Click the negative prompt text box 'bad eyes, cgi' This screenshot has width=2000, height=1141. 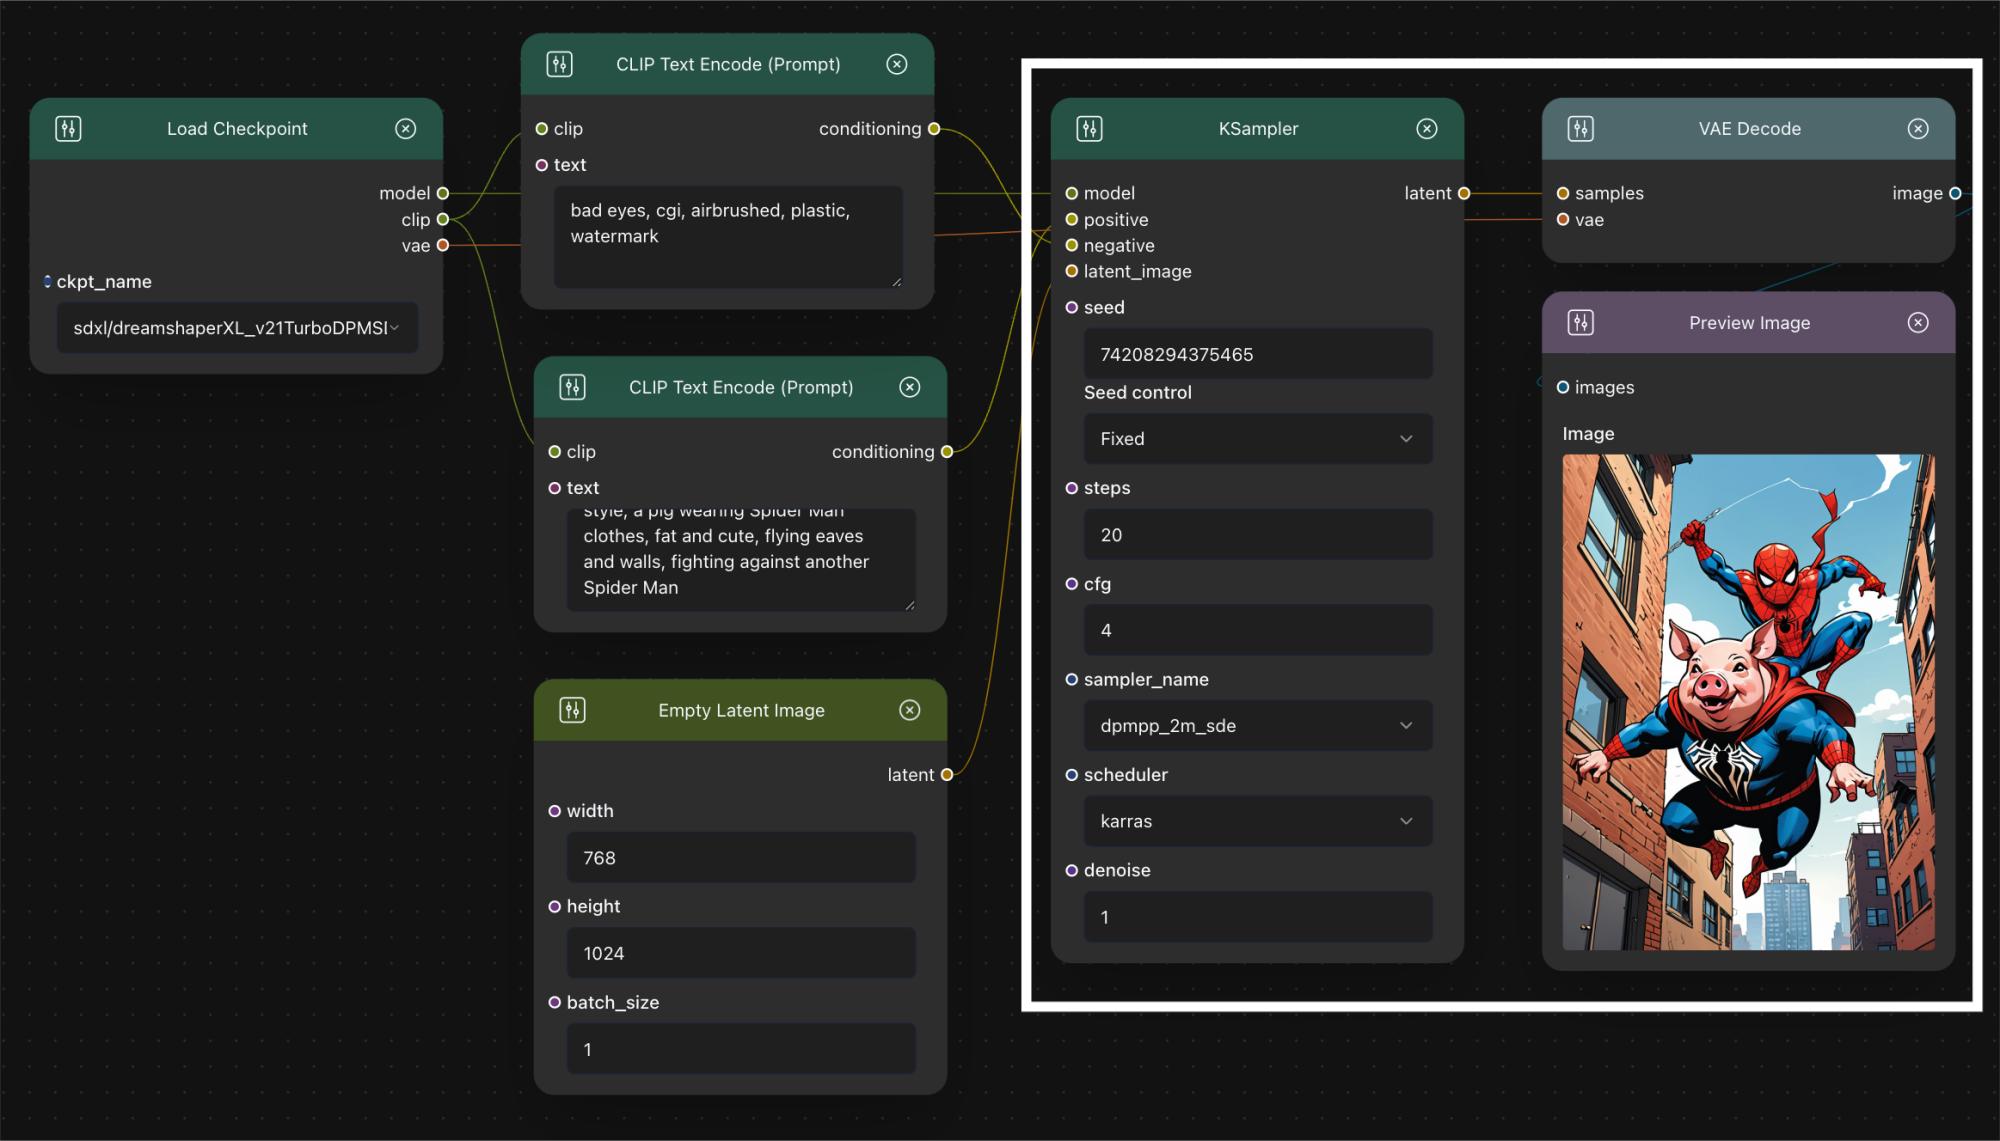click(x=728, y=237)
